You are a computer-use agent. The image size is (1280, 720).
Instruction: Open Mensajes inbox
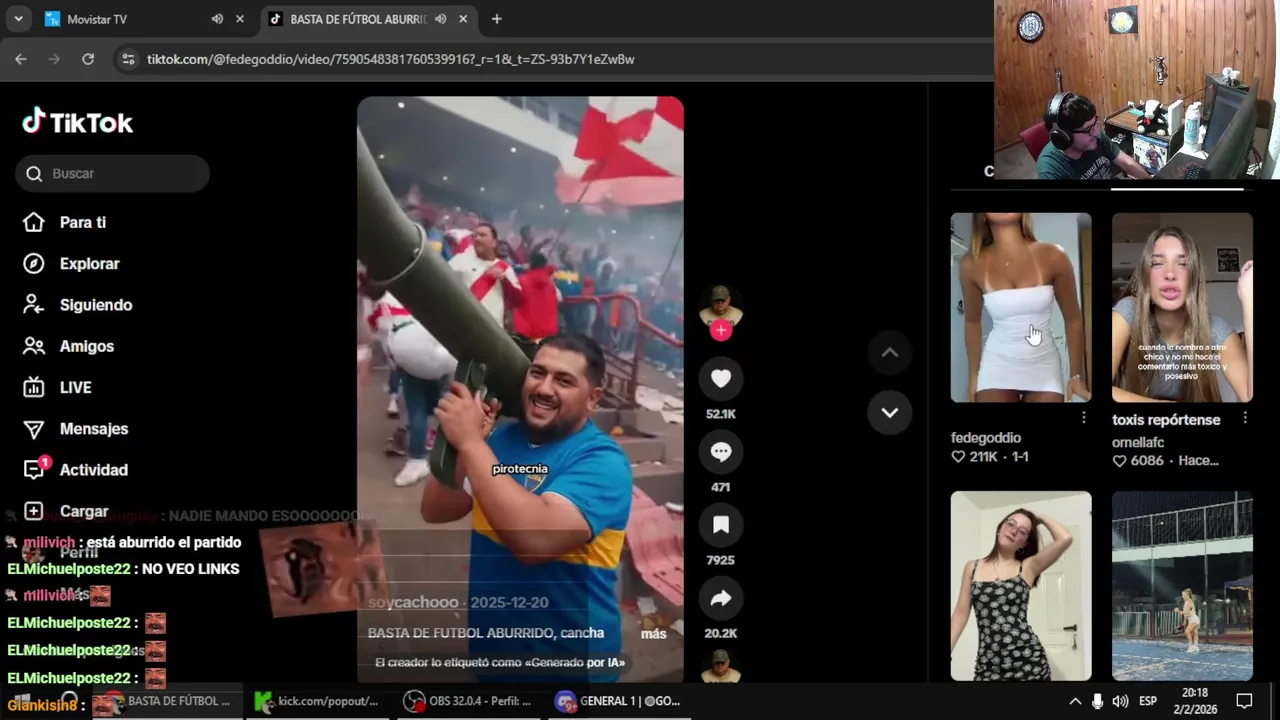(93, 428)
